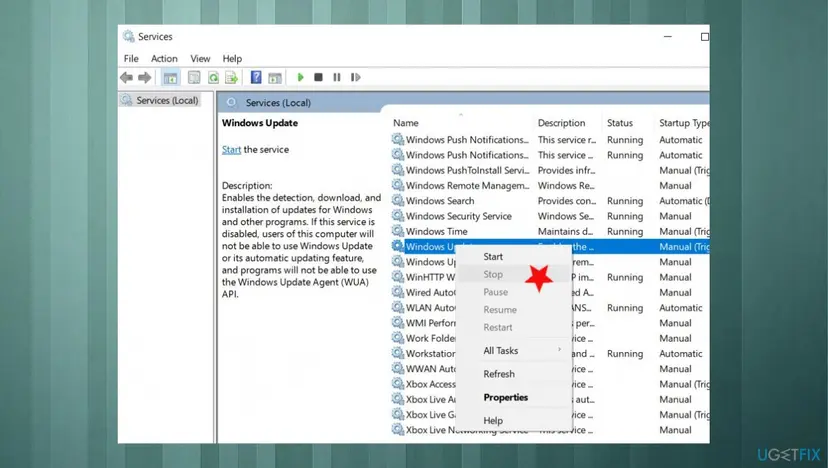
Task: Select Services (Local) in the left tree
Action: pos(167,100)
